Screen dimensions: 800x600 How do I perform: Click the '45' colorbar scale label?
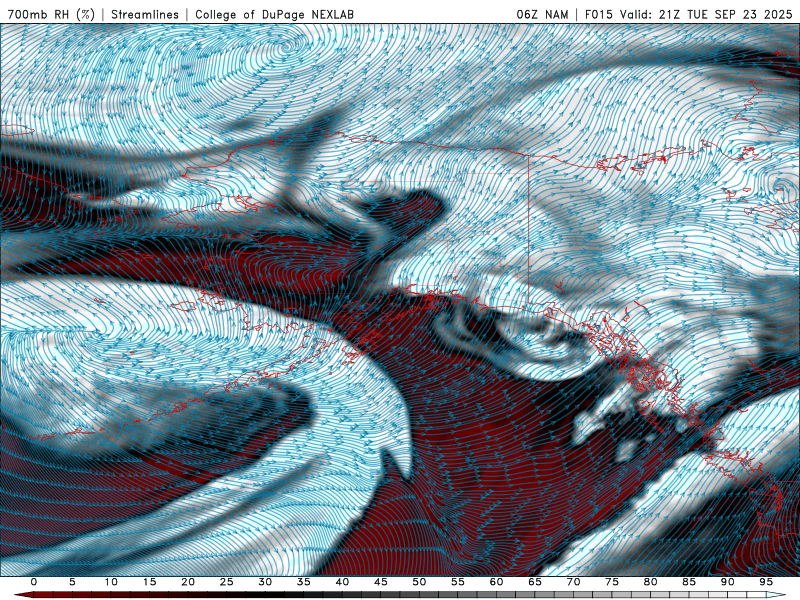point(381,582)
